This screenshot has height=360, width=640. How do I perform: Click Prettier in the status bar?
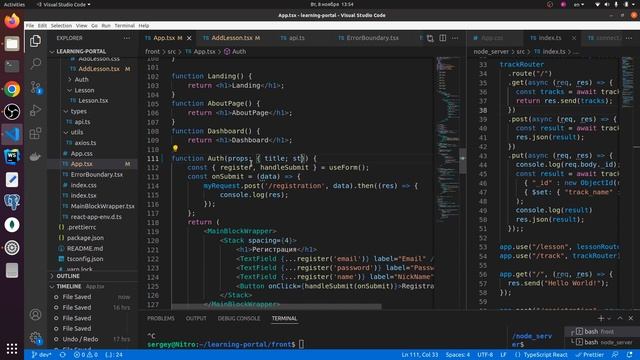(590, 355)
